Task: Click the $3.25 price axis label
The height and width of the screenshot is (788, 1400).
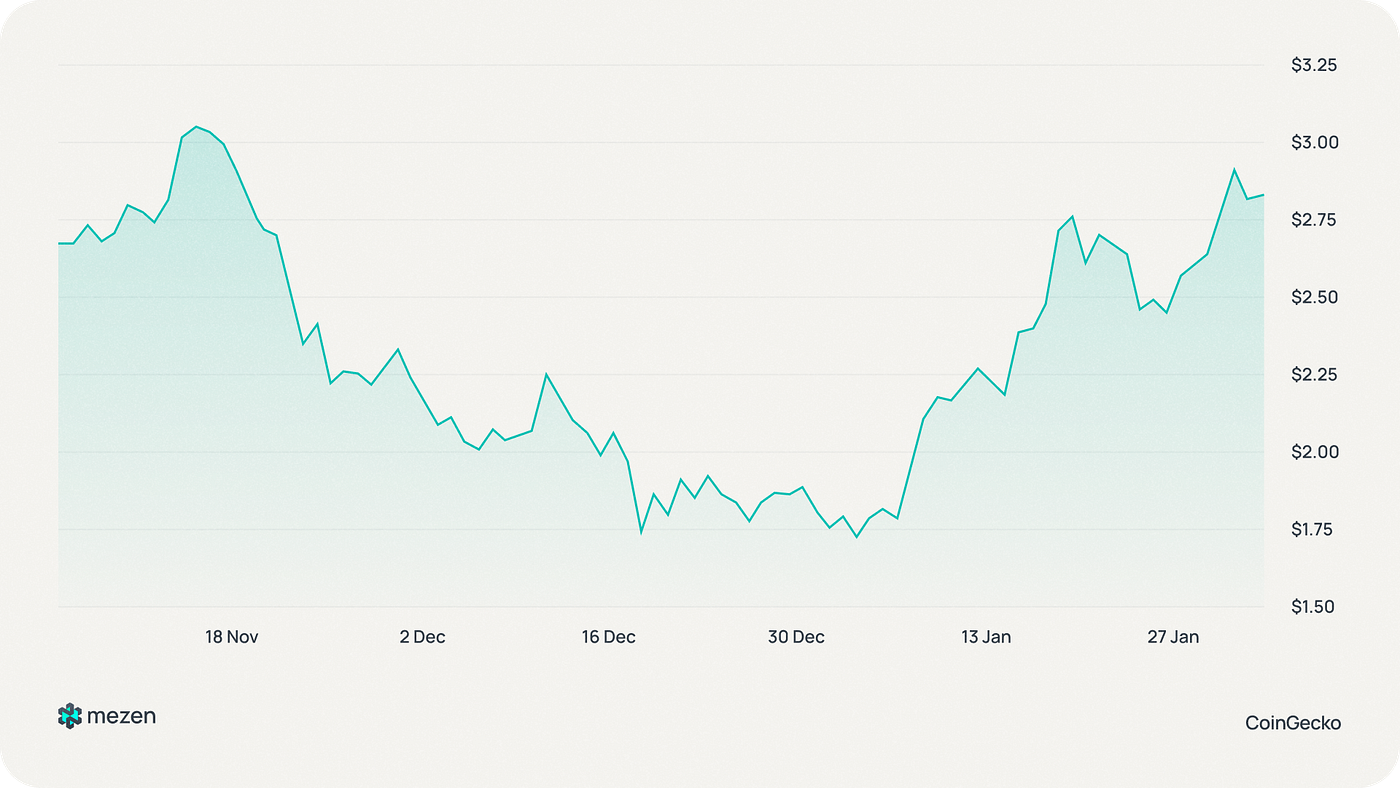Action: [x=1314, y=65]
